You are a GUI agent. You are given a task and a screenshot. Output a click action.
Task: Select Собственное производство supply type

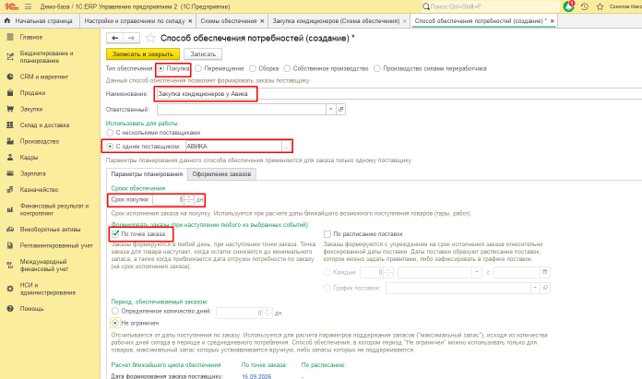[x=287, y=68]
